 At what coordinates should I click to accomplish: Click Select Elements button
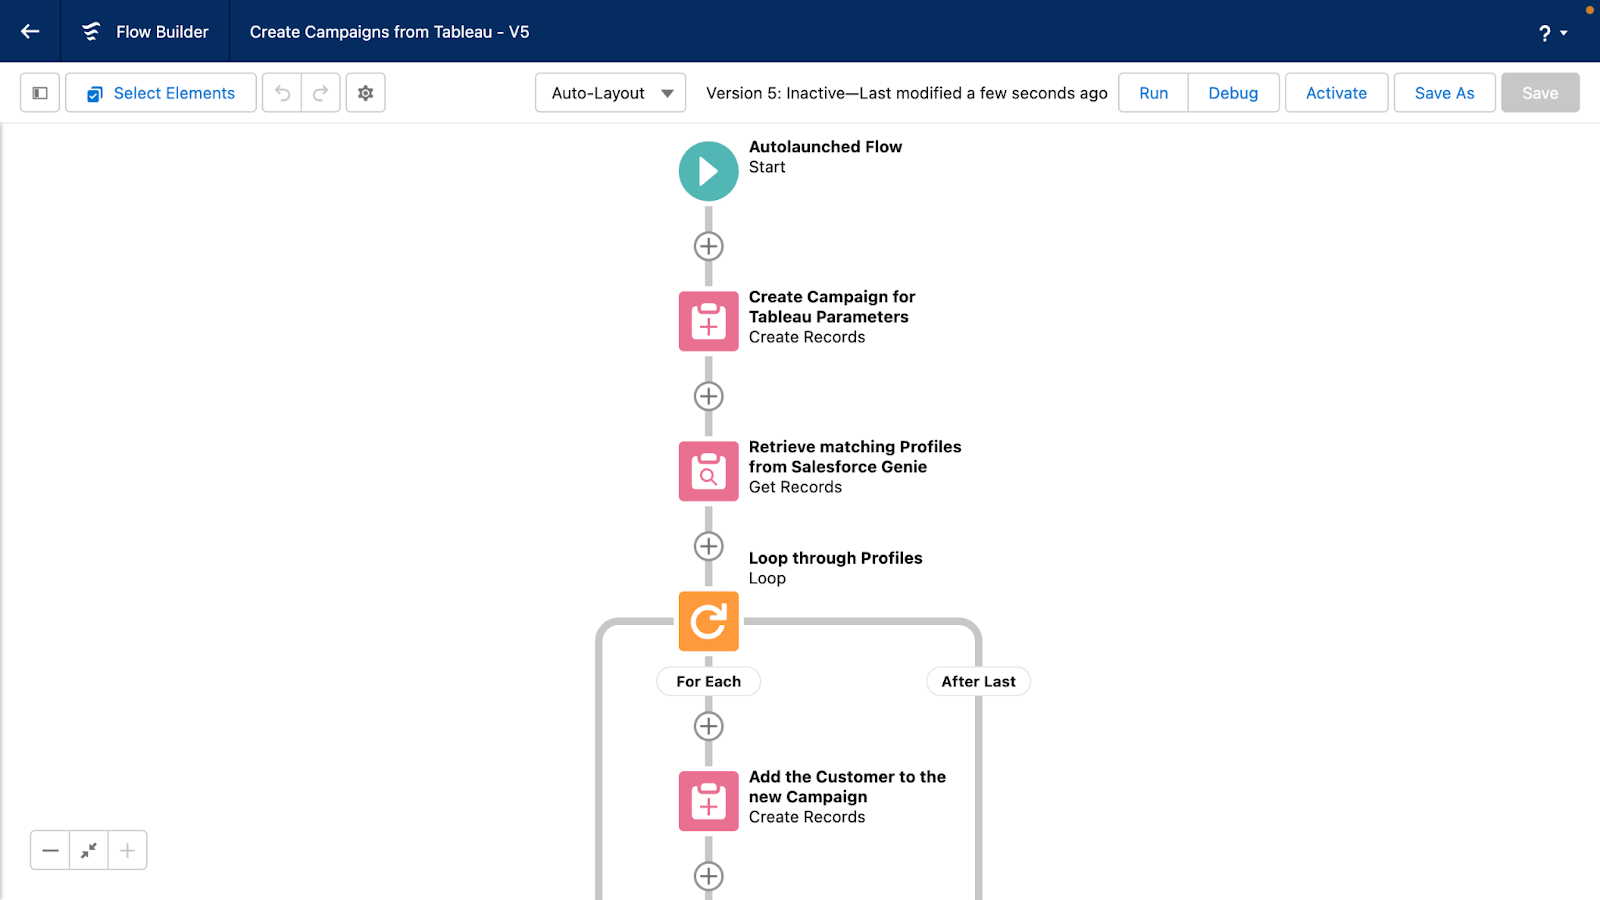pyautogui.click(x=161, y=93)
